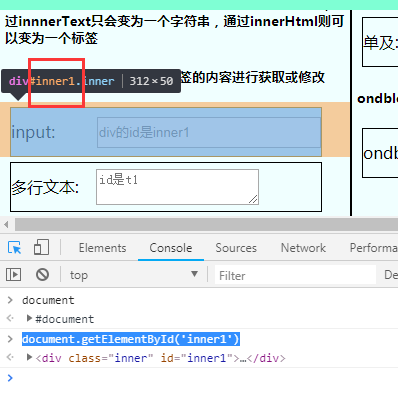Click the input field with placeholder div的id是inner1
The image size is (398, 404).
click(209, 132)
